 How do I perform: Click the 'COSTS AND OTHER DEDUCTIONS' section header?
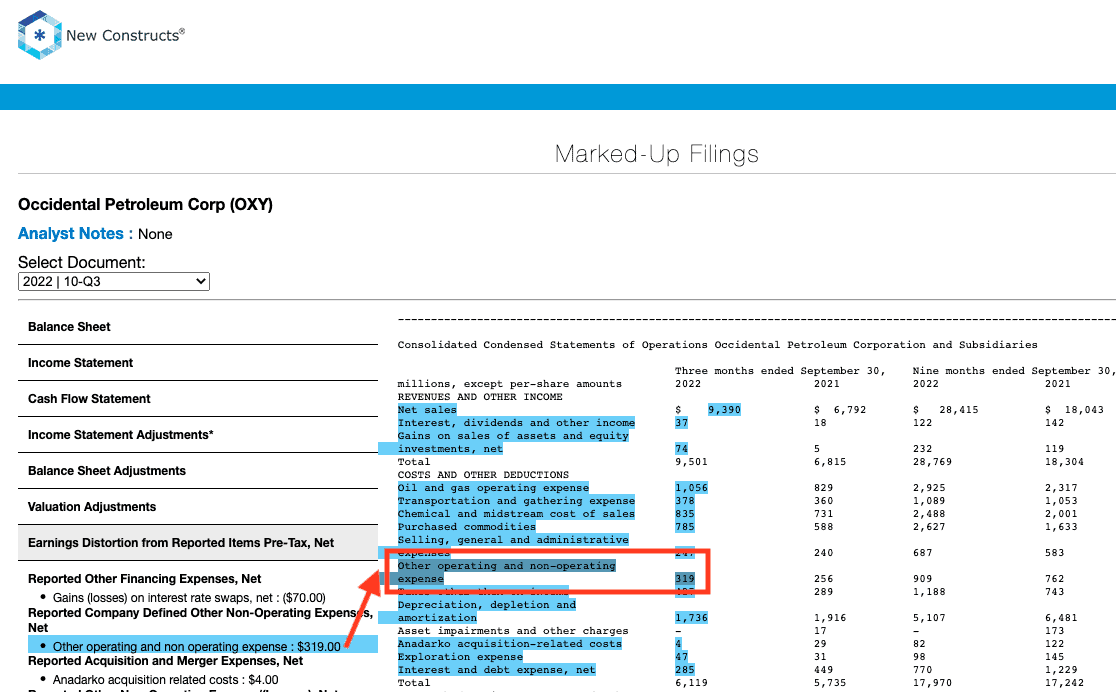click(x=483, y=475)
